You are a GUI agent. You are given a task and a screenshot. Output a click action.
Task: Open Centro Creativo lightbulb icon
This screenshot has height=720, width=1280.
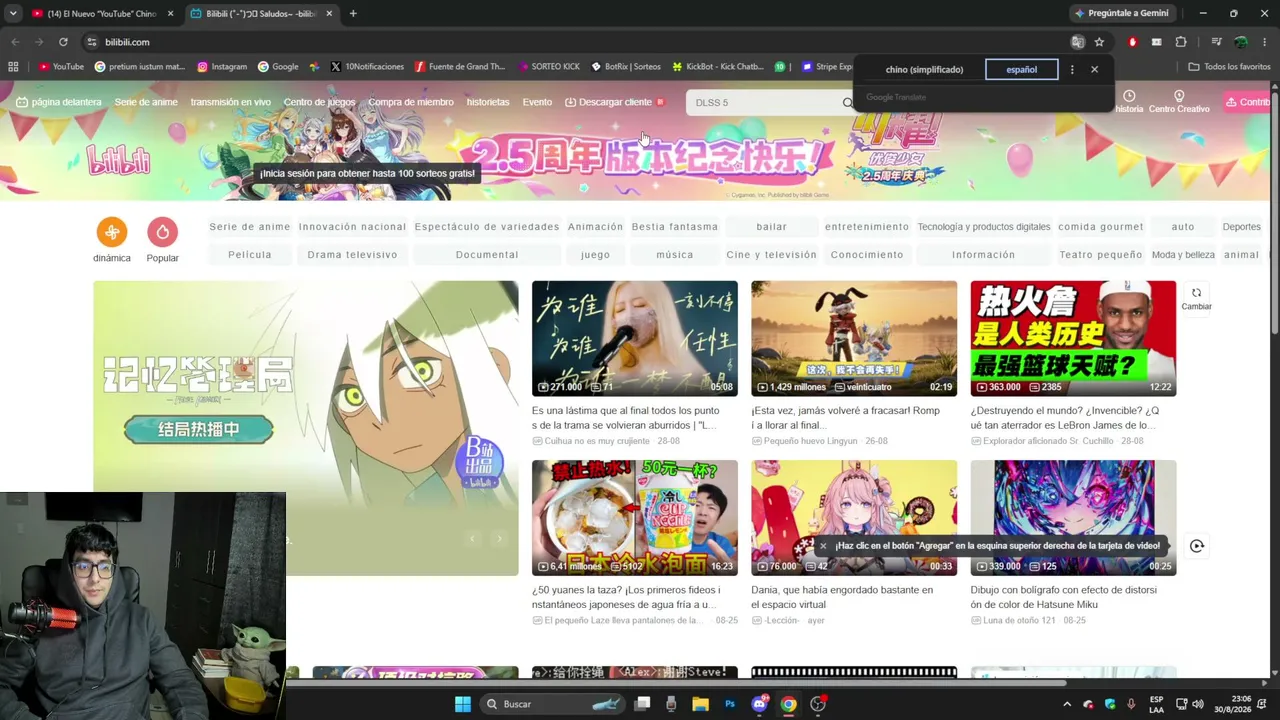coord(1179,96)
